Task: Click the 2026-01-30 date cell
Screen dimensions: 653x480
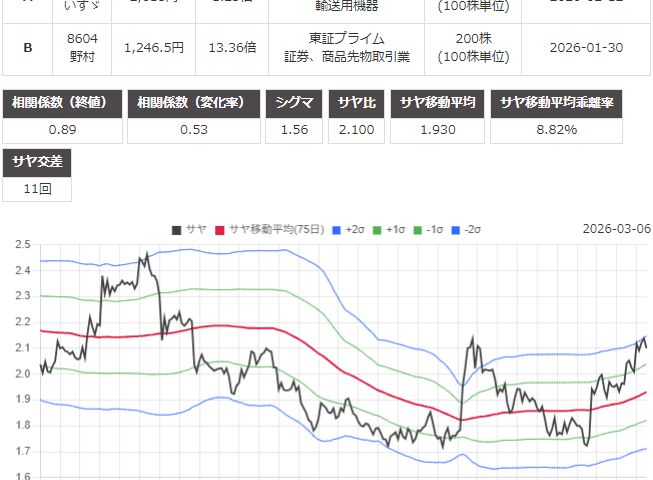Action: pyautogui.click(x=585, y=47)
